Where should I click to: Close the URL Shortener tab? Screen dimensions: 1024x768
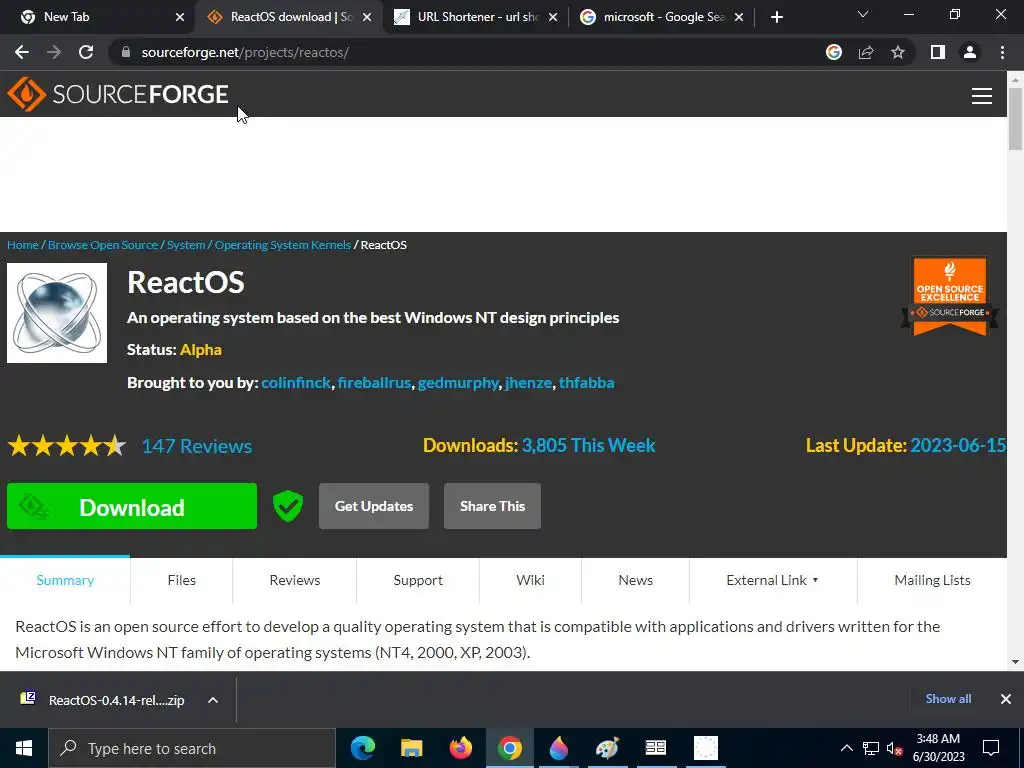(x=553, y=17)
